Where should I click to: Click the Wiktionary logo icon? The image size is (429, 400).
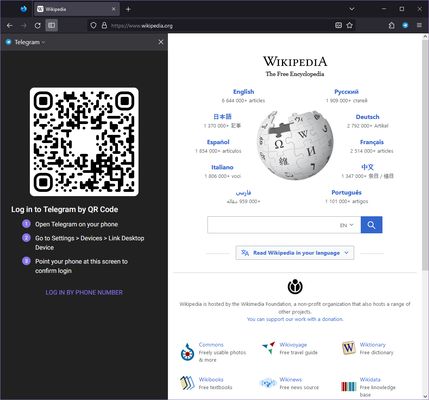(x=349, y=348)
